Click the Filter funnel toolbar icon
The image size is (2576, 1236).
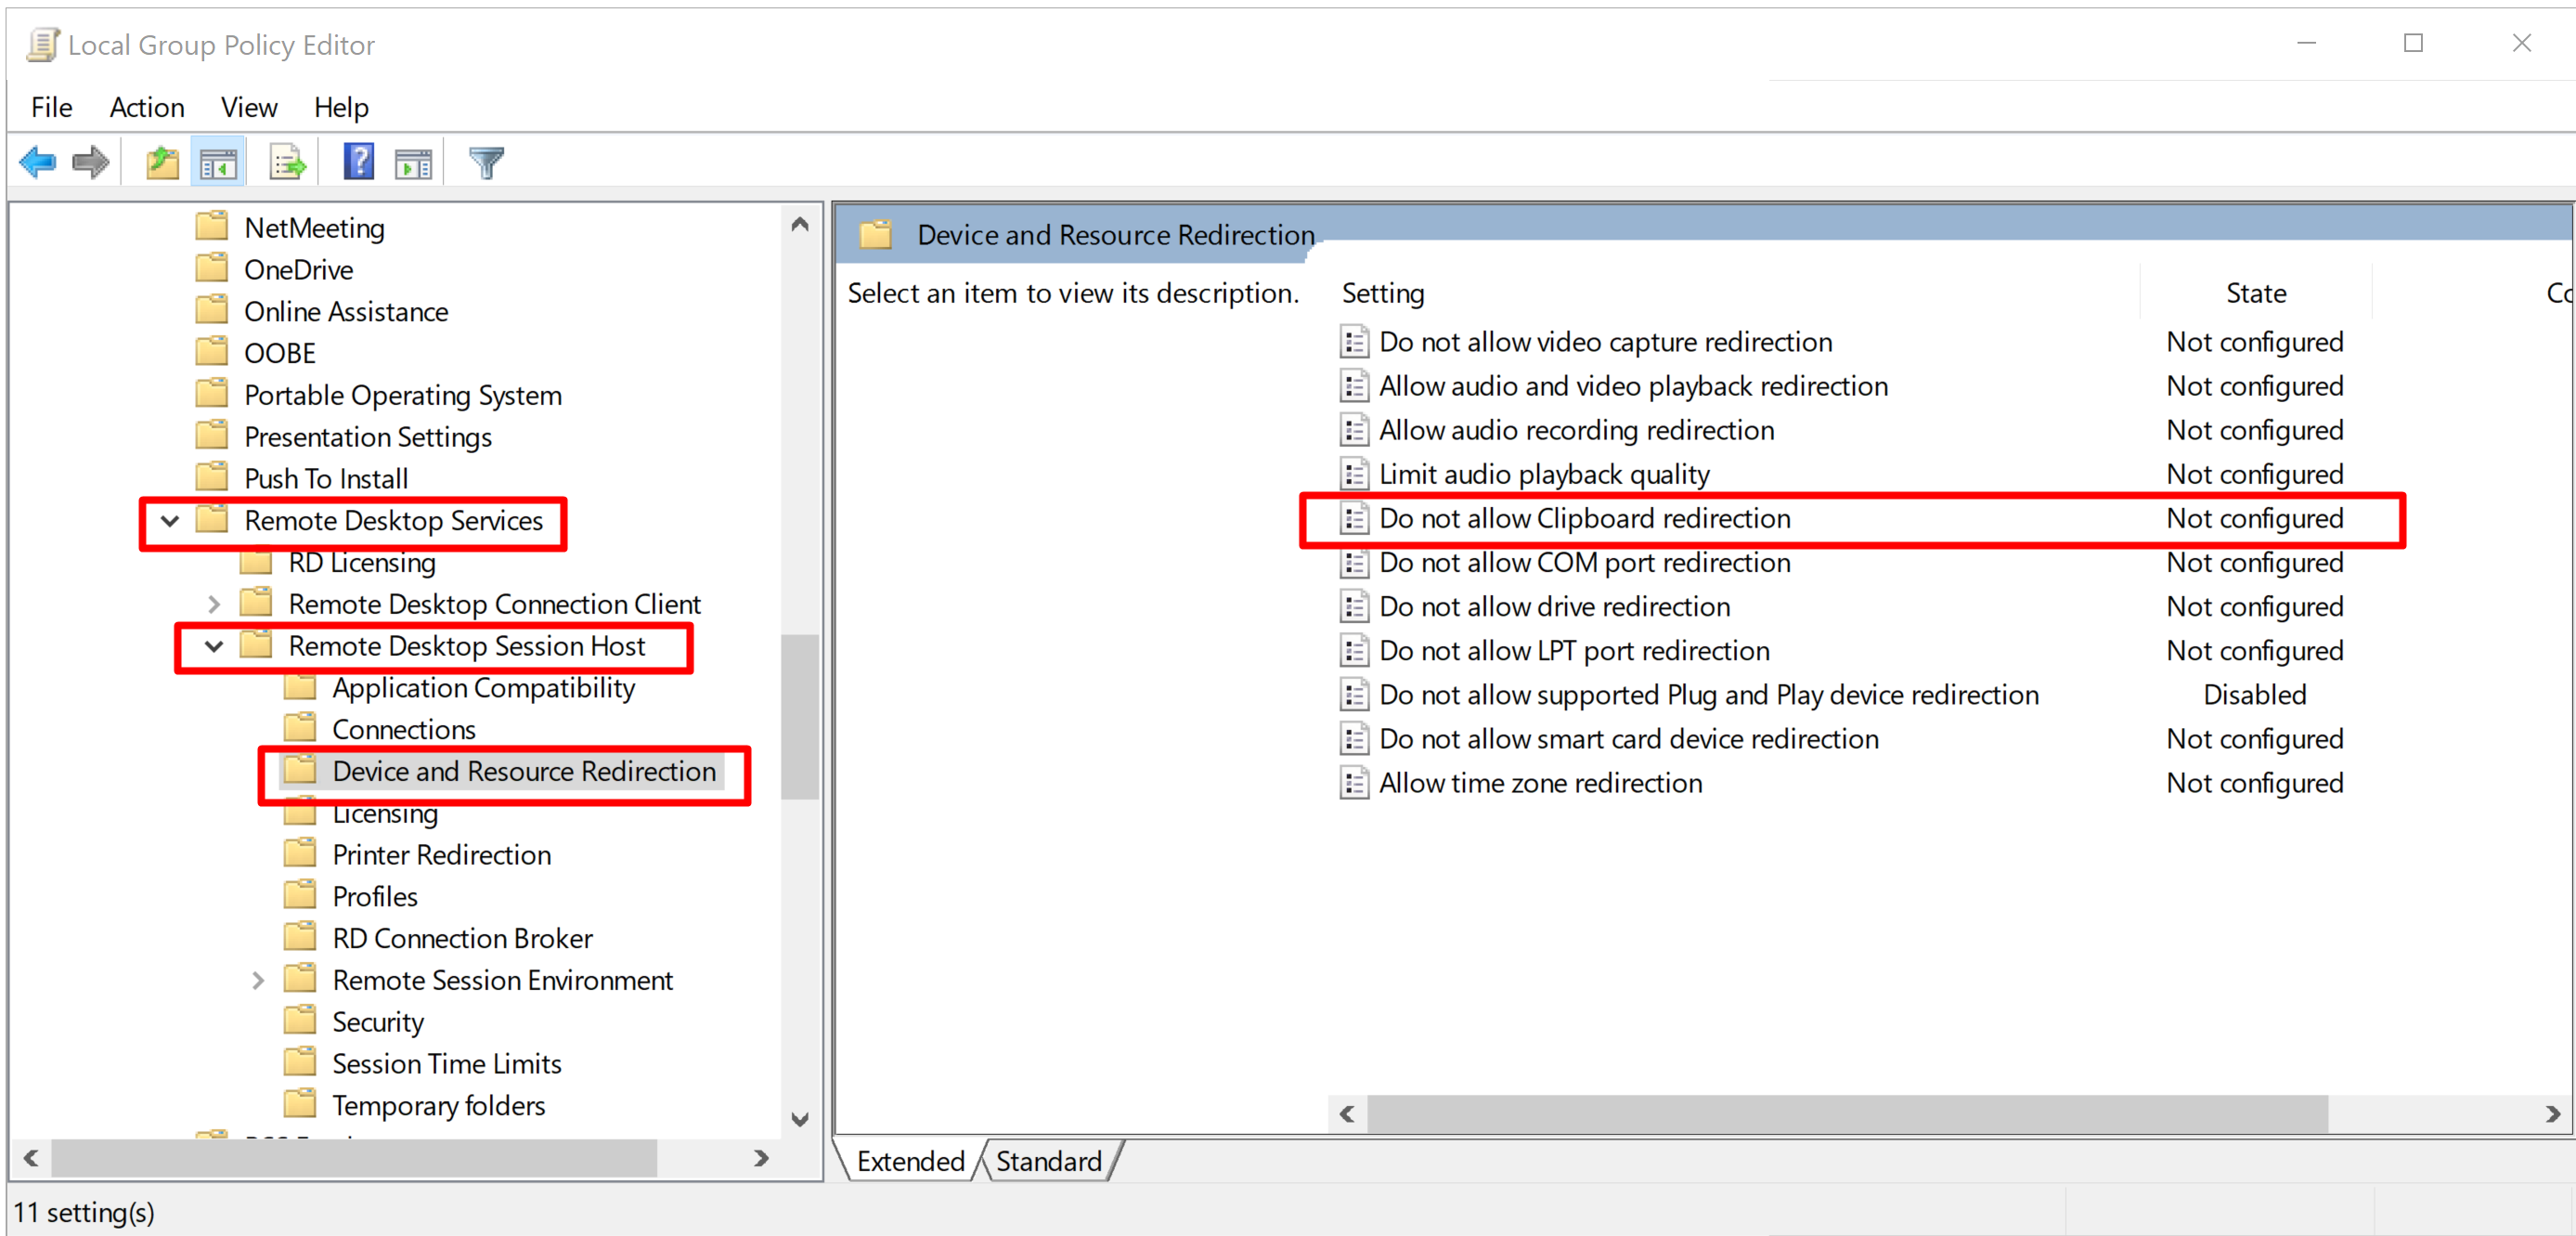[486, 162]
